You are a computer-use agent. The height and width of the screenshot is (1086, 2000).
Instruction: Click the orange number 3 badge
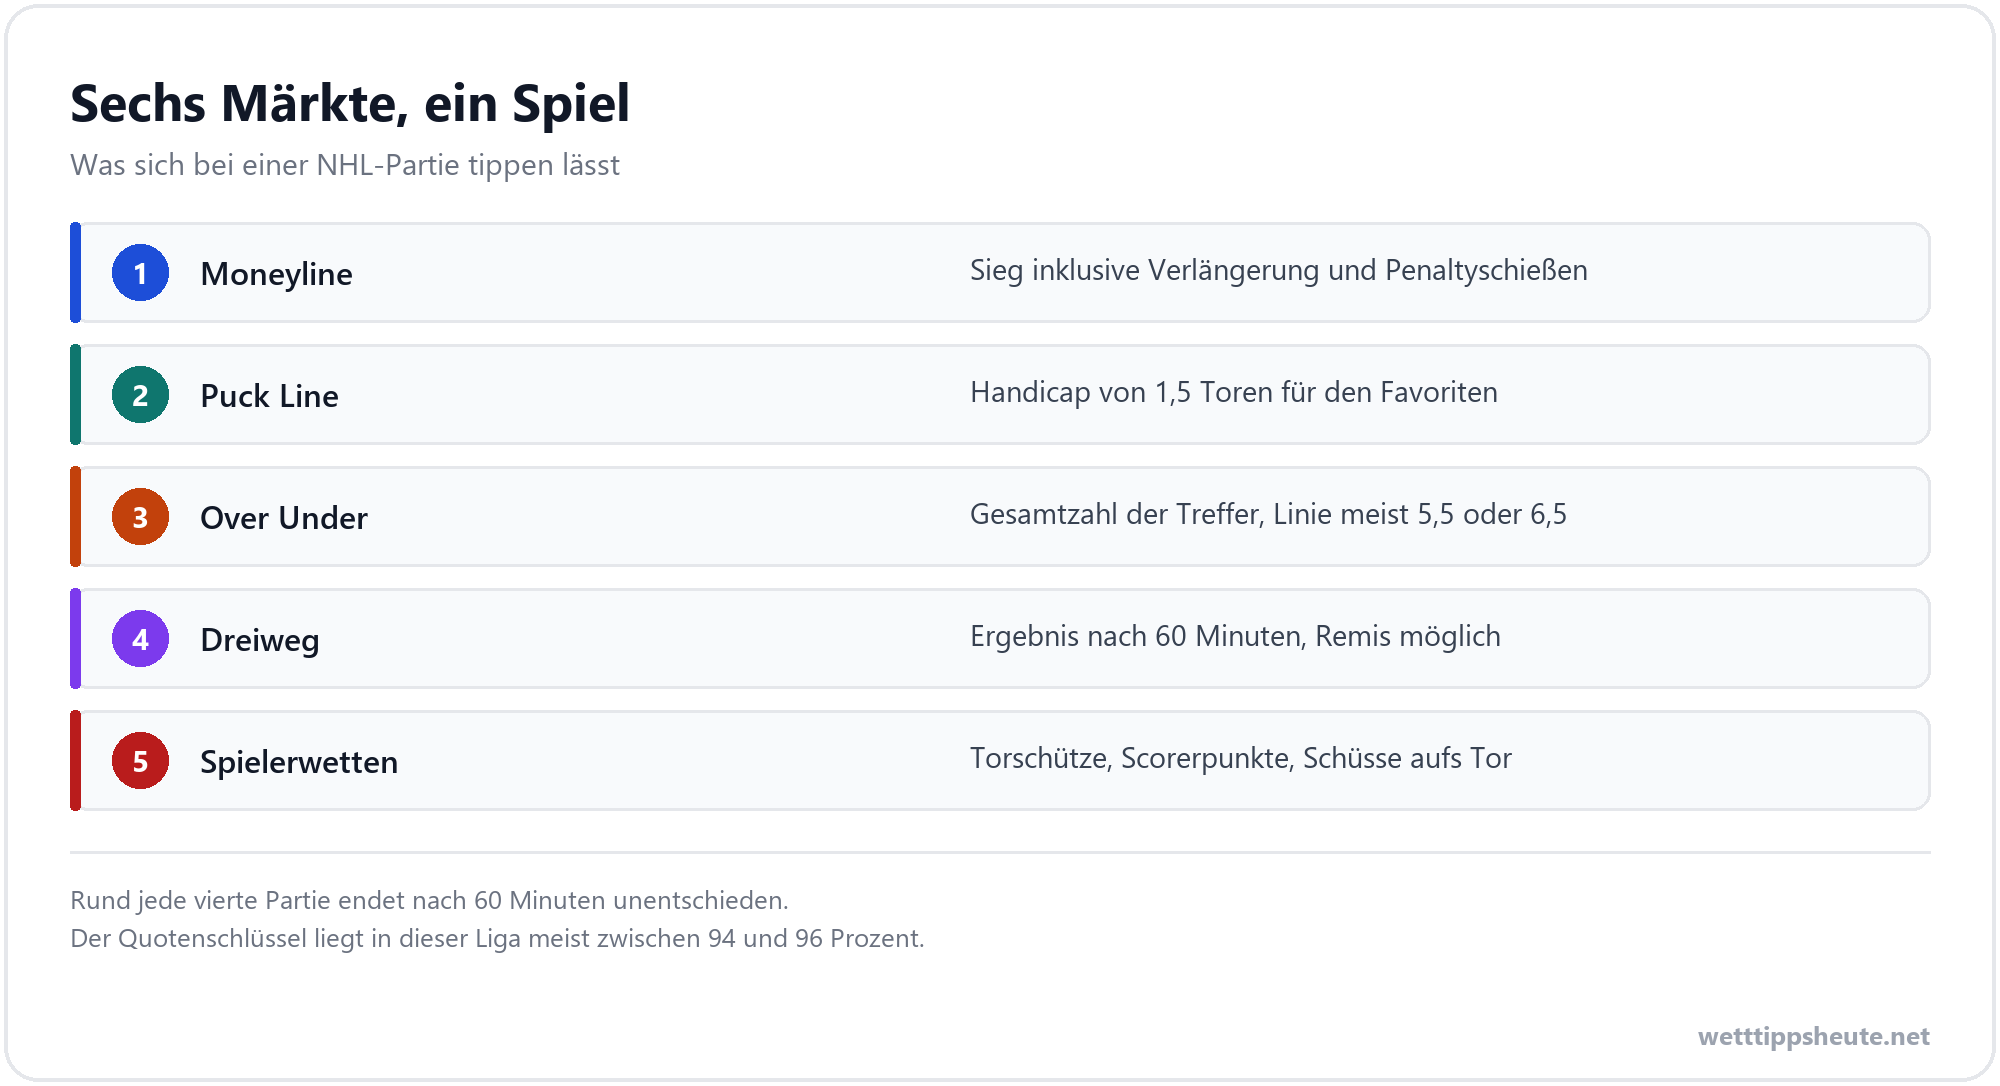140,517
